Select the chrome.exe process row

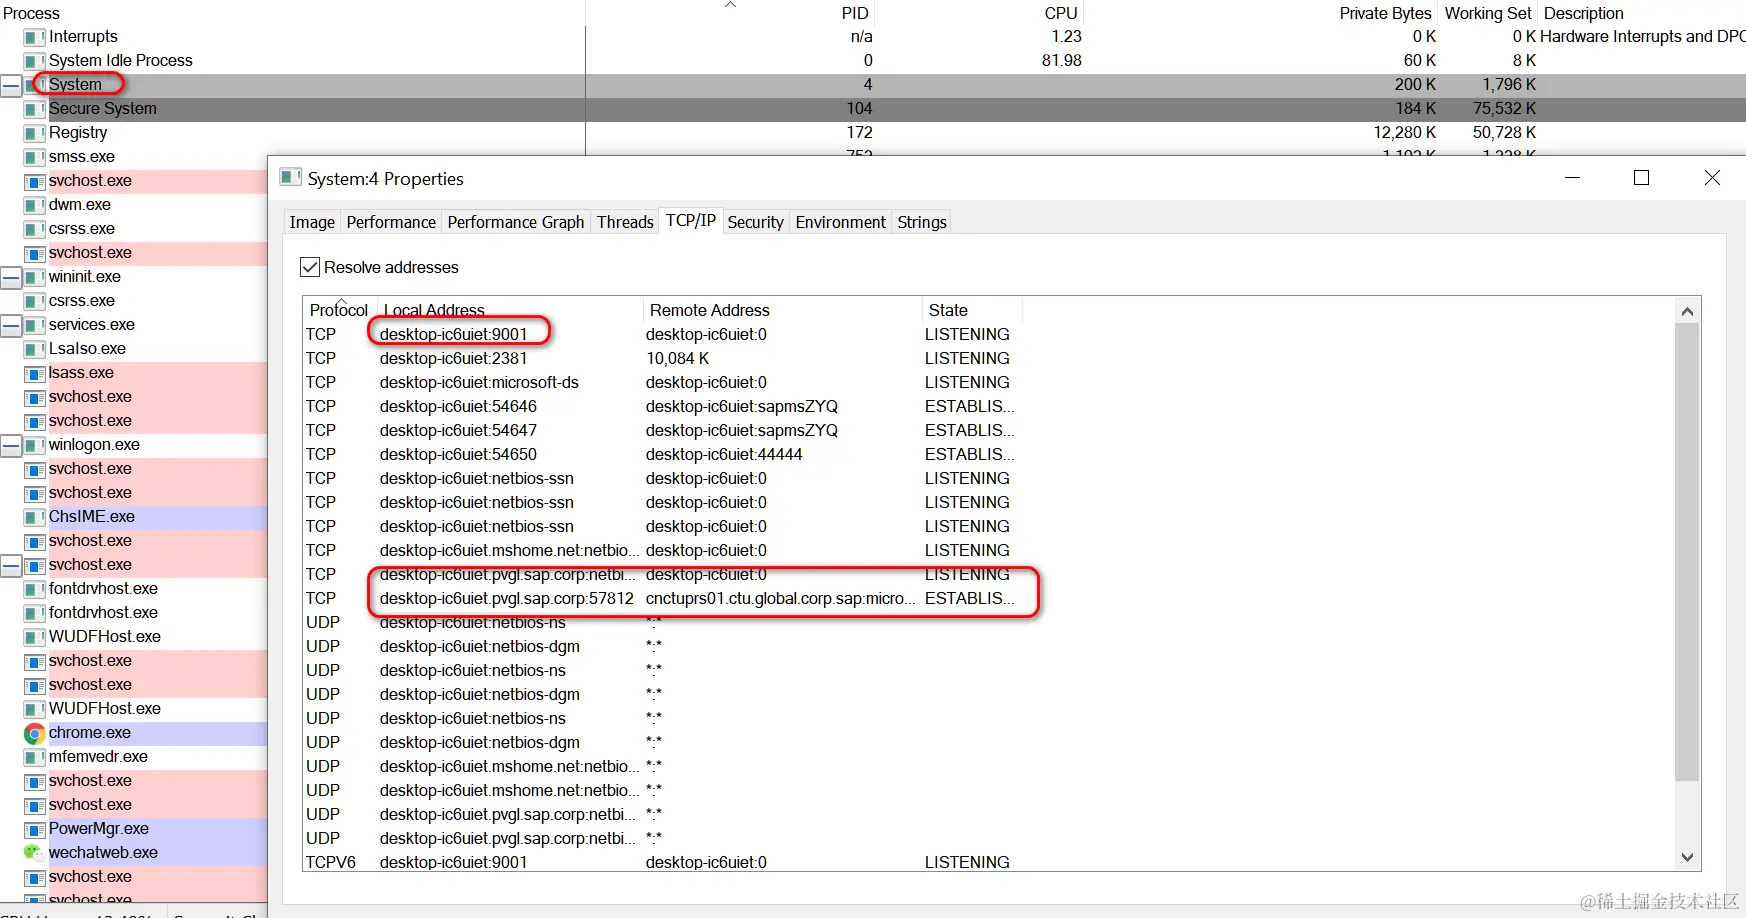pos(134,733)
